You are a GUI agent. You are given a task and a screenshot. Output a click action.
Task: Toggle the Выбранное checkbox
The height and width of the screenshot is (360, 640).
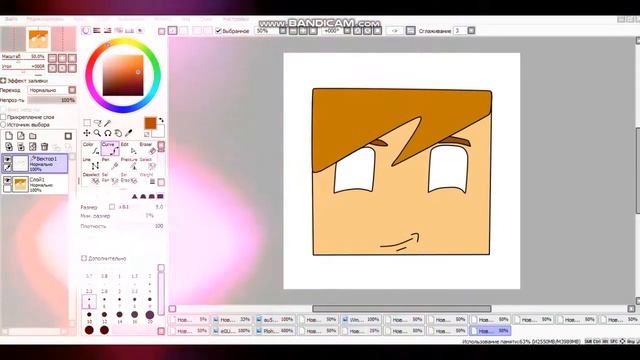(x=218, y=31)
